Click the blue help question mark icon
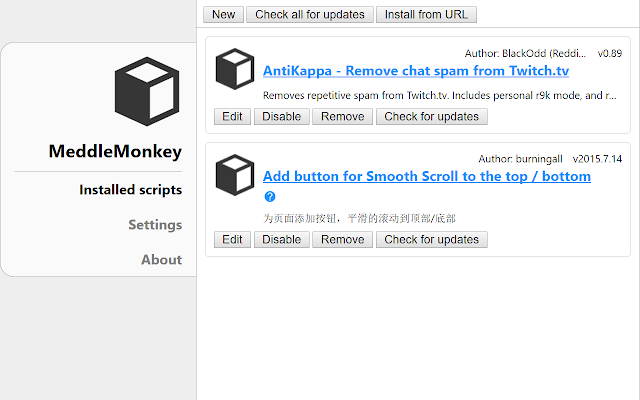Screen dimensions: 640x400 [269, 197]
